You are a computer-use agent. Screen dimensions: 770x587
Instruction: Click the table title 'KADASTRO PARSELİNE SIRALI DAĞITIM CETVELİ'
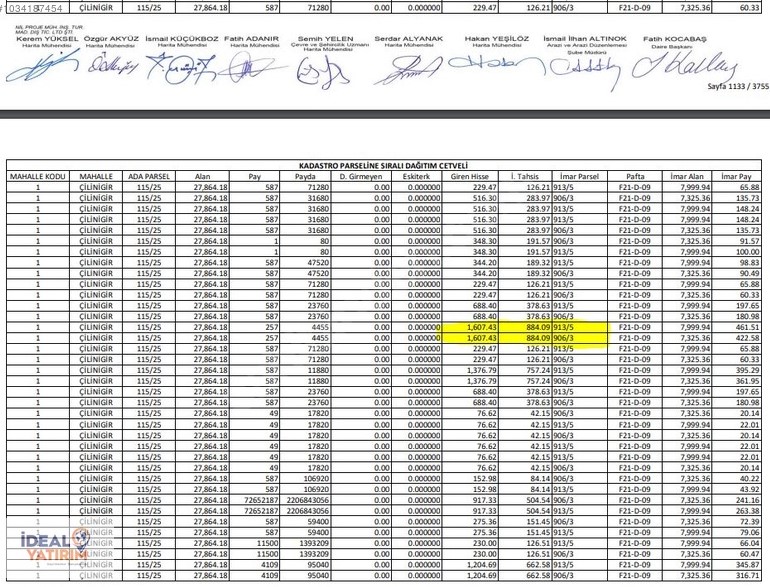coord(383,166)
